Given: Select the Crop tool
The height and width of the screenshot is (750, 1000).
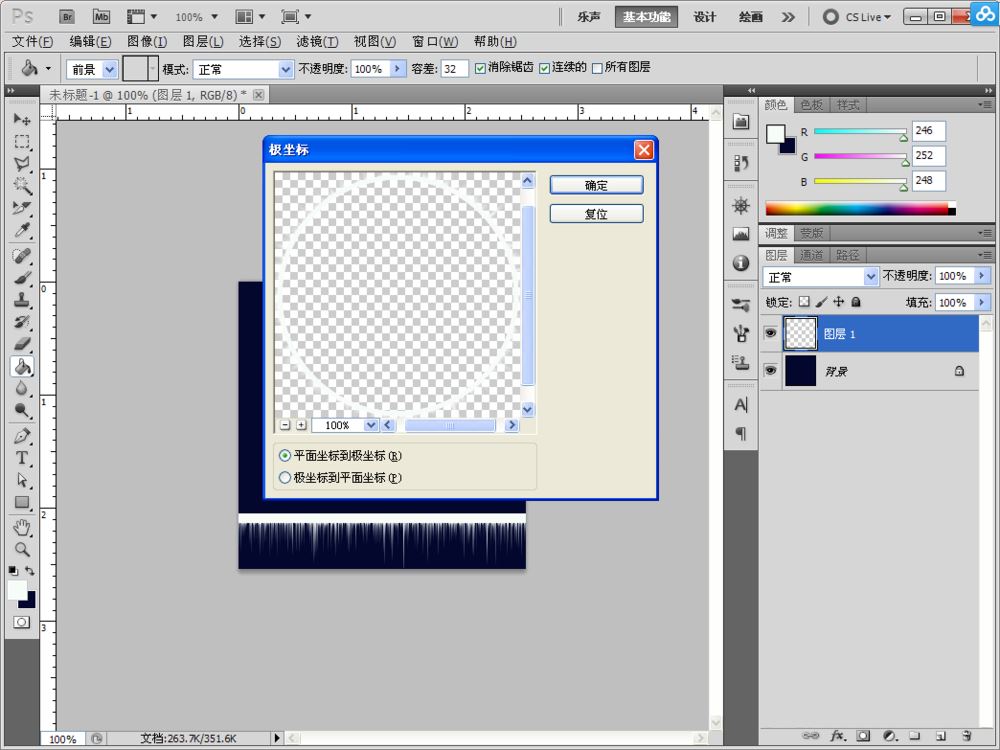Looking at the screenshot, I should (22, 207).
